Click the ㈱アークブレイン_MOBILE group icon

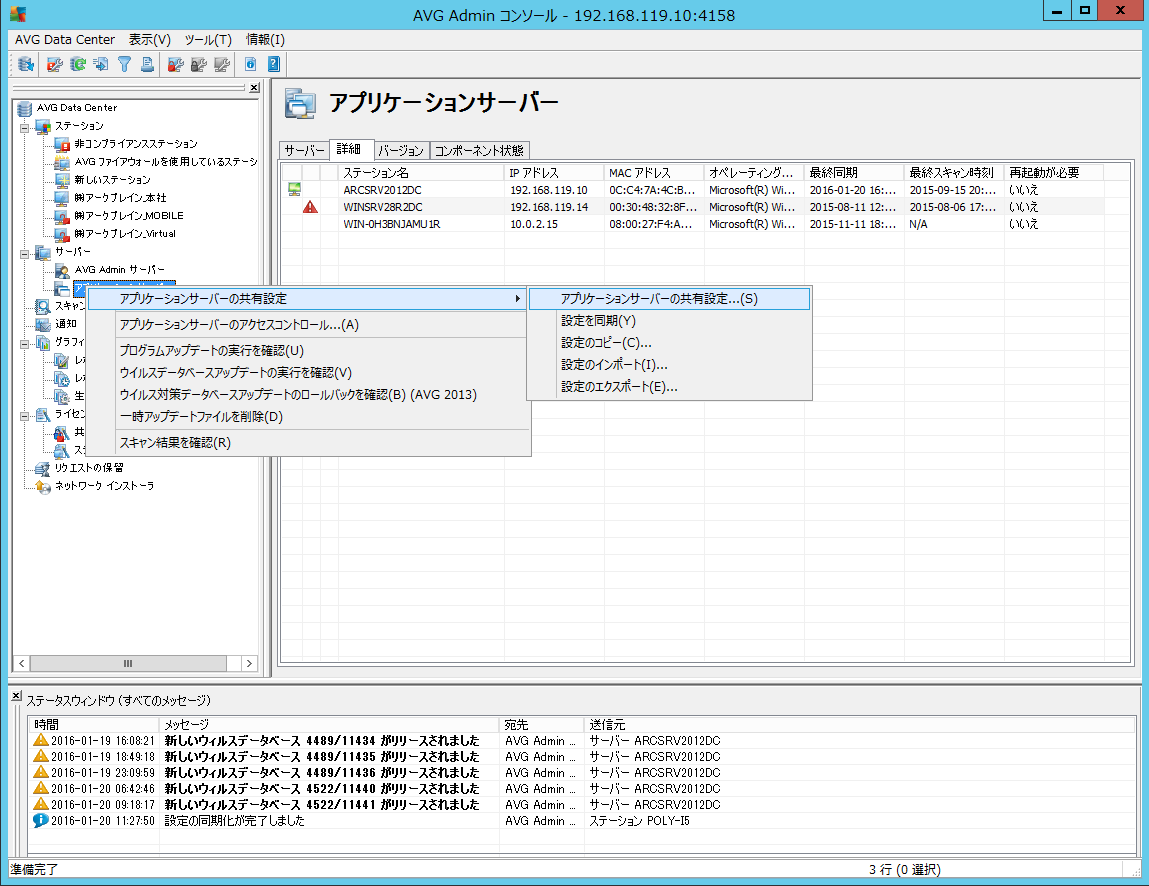(x=62, y=216)
